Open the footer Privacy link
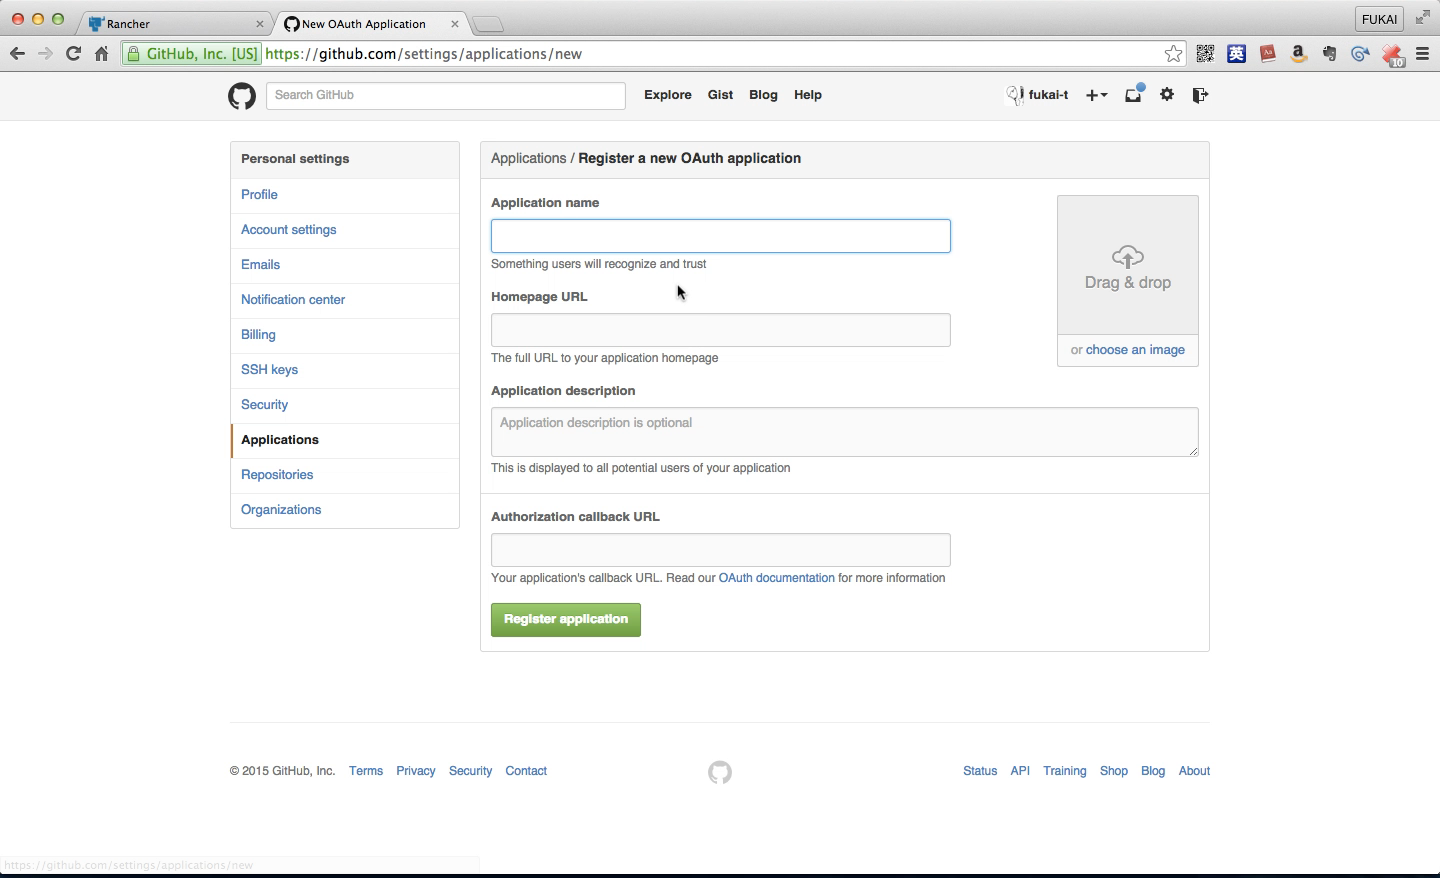 click(x=416, y=771)
